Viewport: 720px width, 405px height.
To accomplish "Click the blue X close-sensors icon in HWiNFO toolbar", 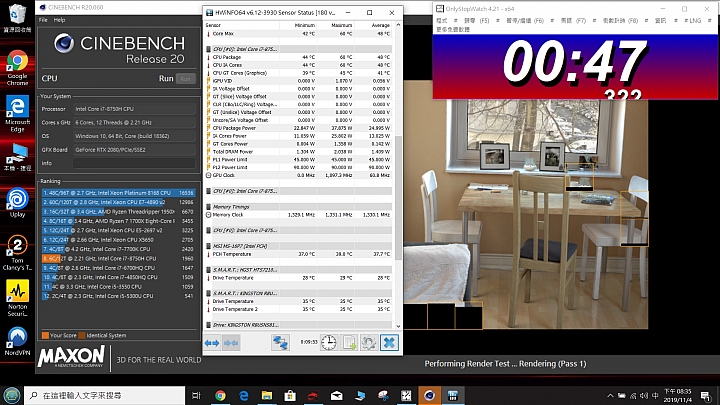I will [x=389, y=343].
